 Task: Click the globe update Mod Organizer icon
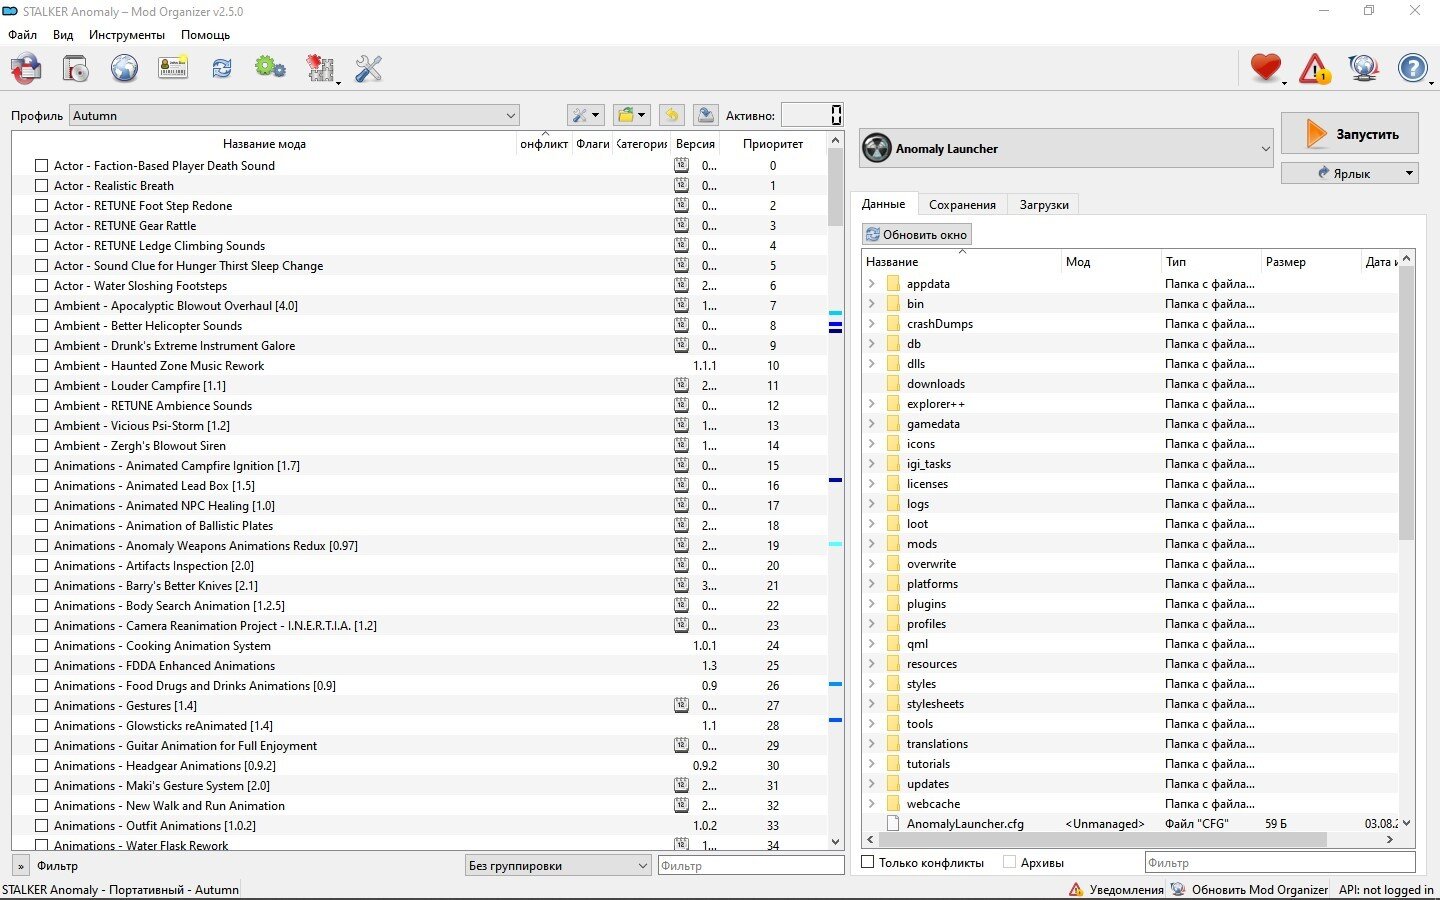point(1363,68)
